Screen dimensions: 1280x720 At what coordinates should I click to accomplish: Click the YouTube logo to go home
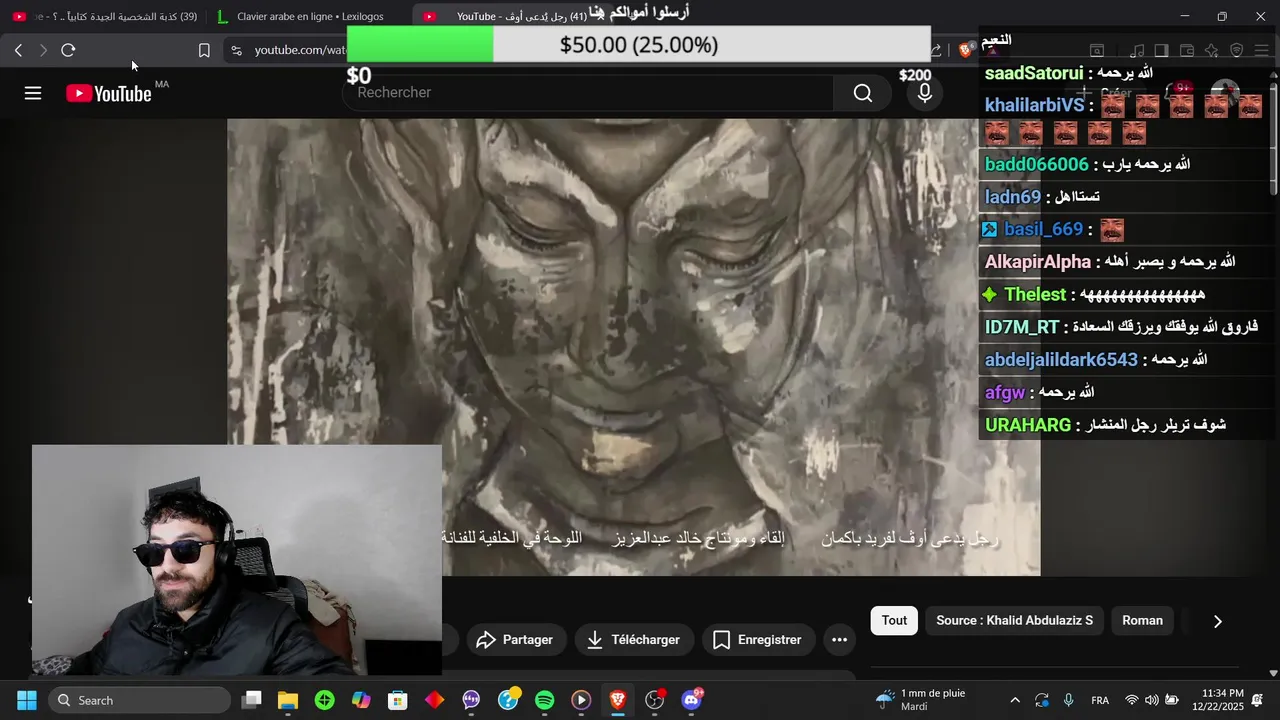click(x=109, y=93)
